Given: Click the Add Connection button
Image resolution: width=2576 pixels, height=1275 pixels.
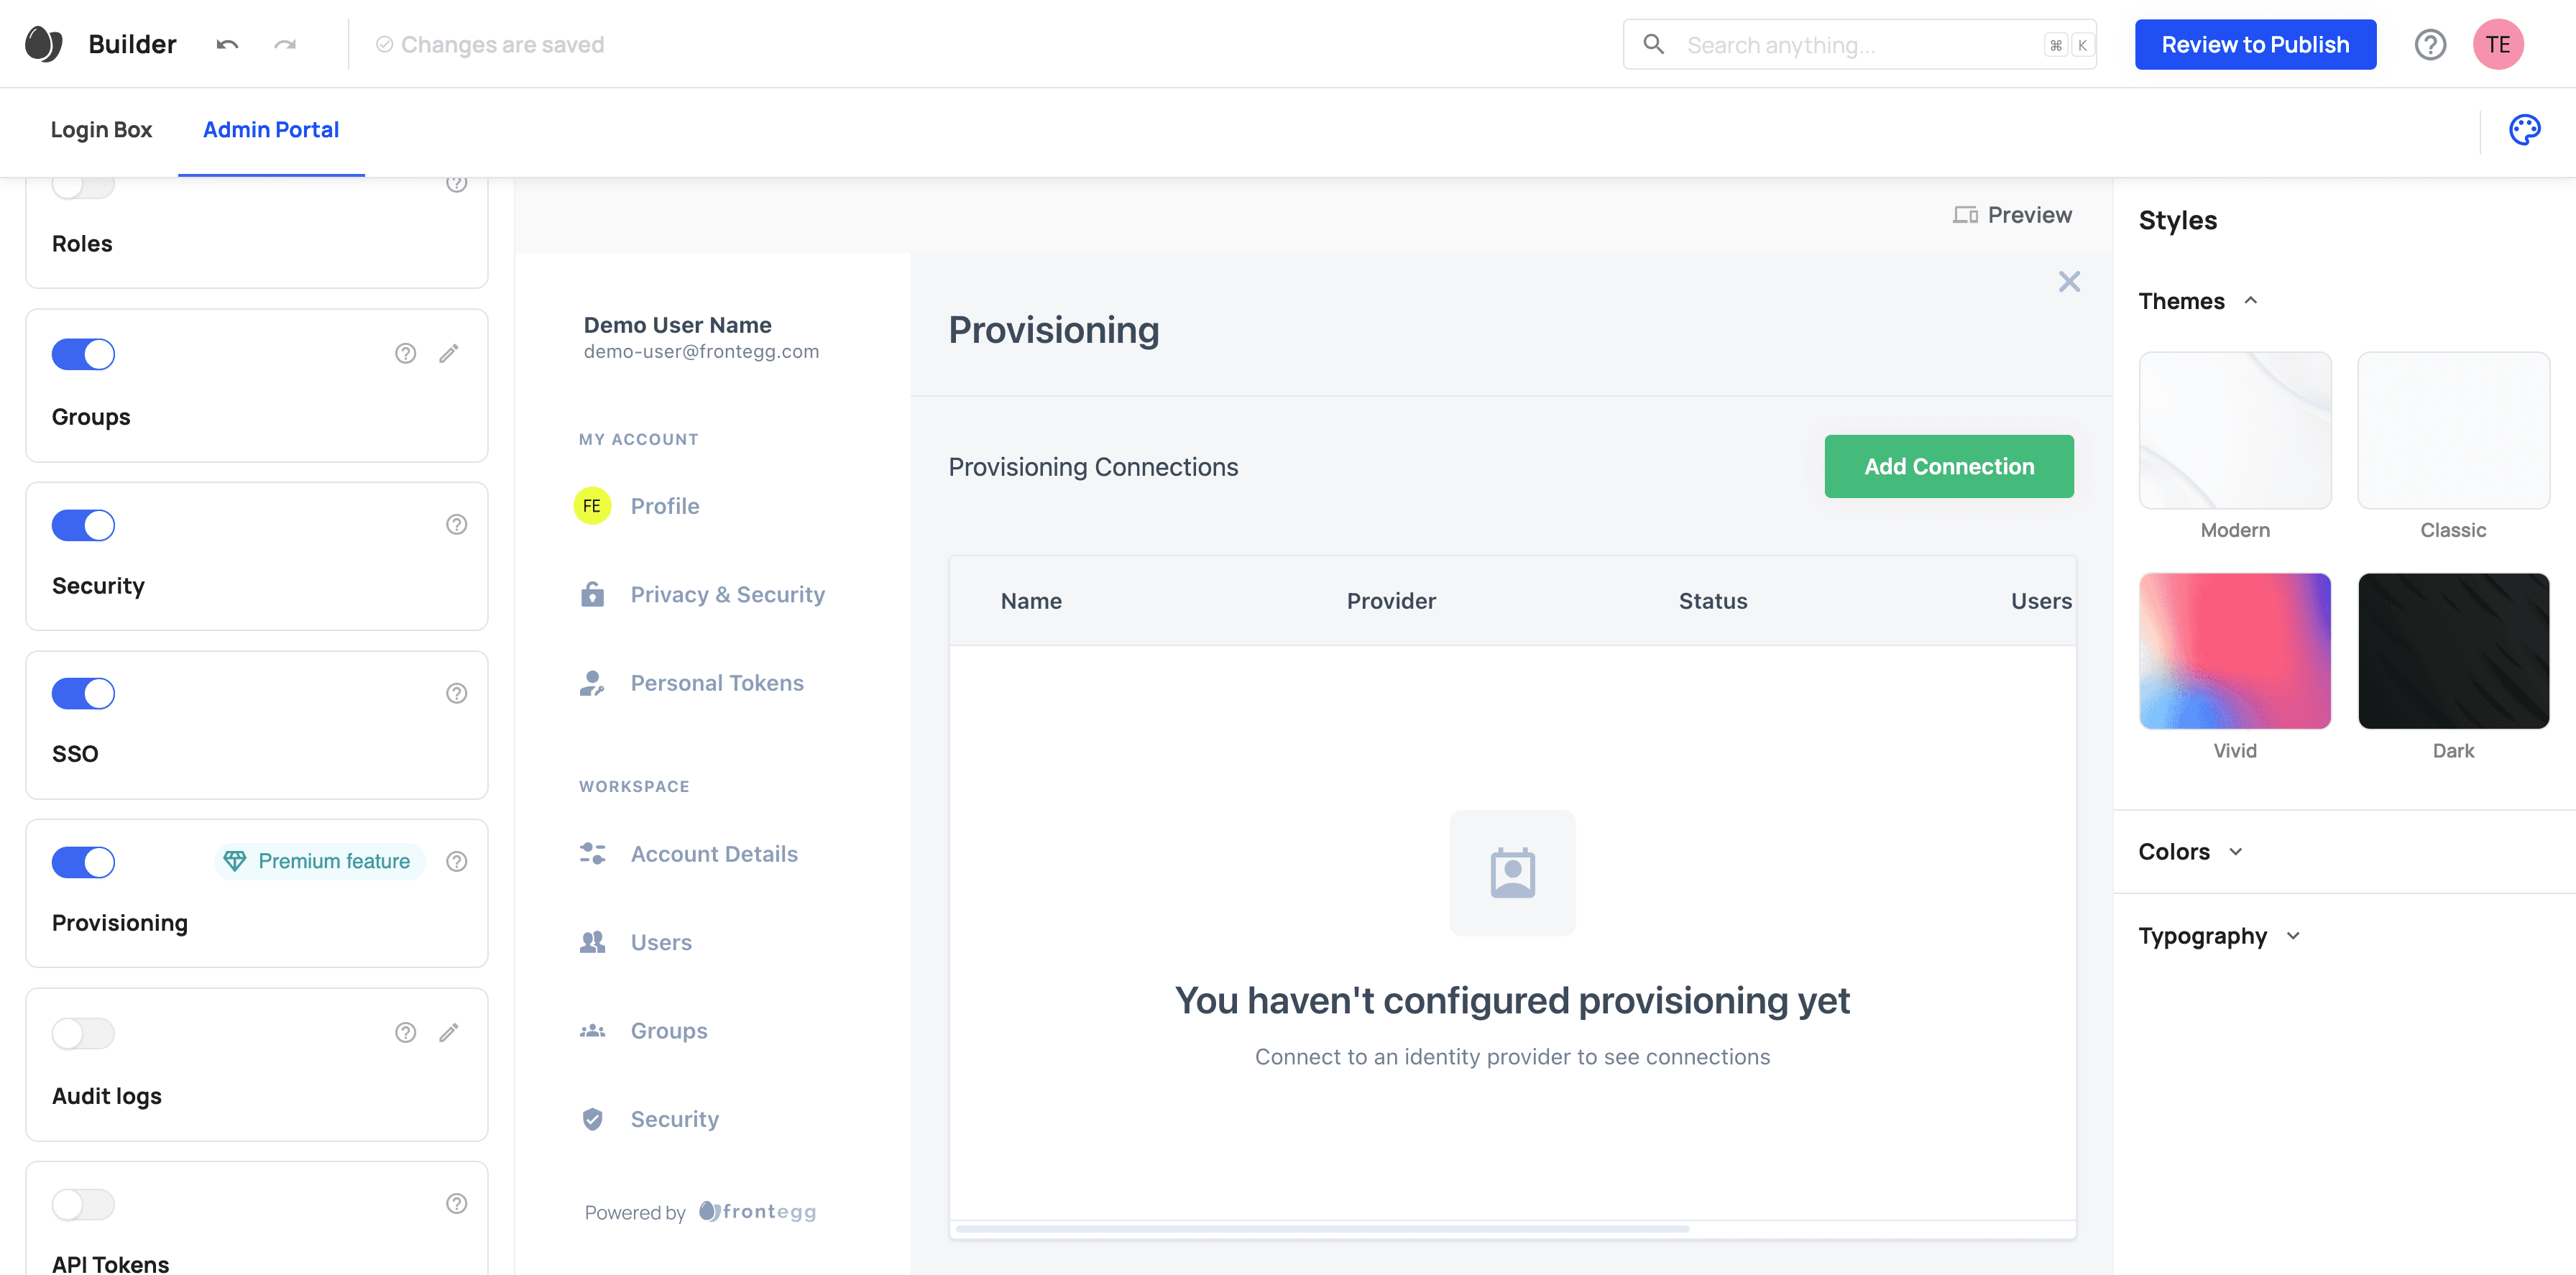Looking at the screenshot, I should [1949, 466].
